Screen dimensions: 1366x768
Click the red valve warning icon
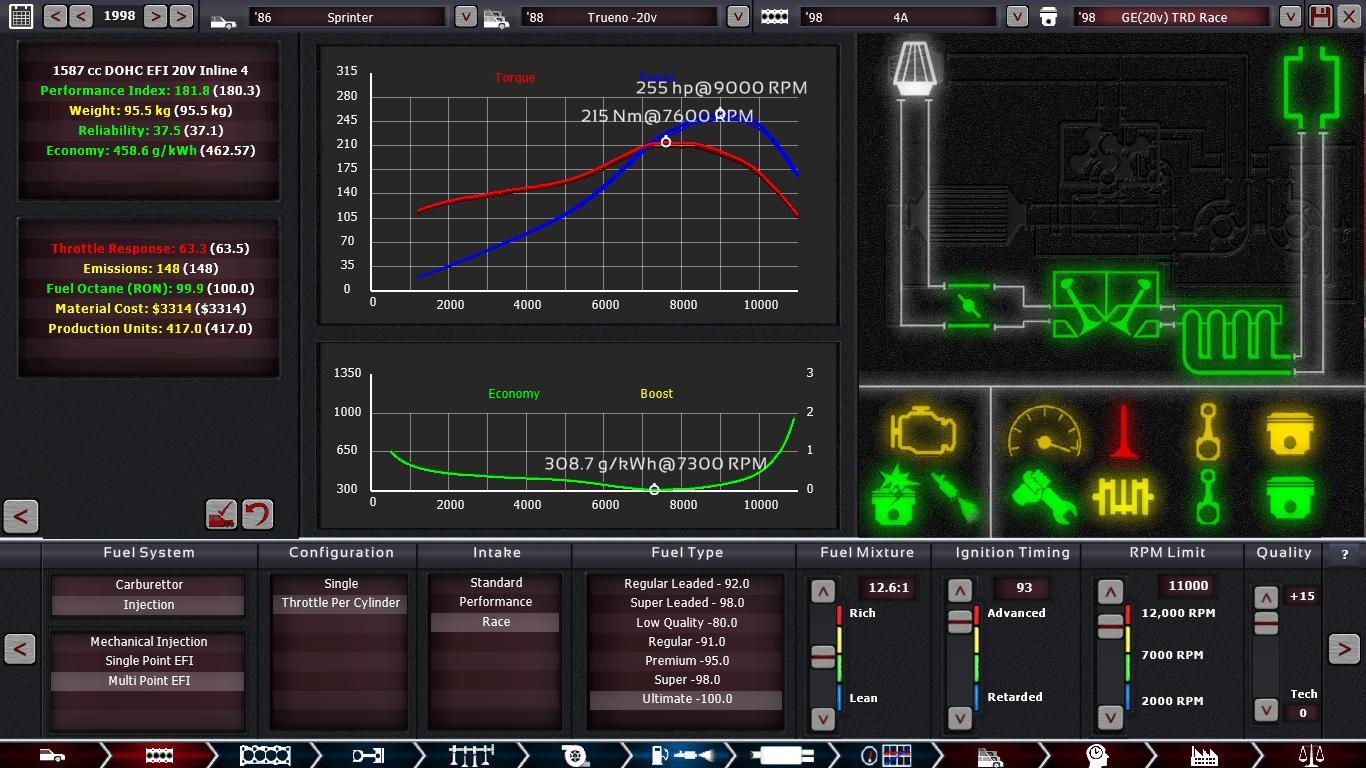click(x=1125, y=432)
